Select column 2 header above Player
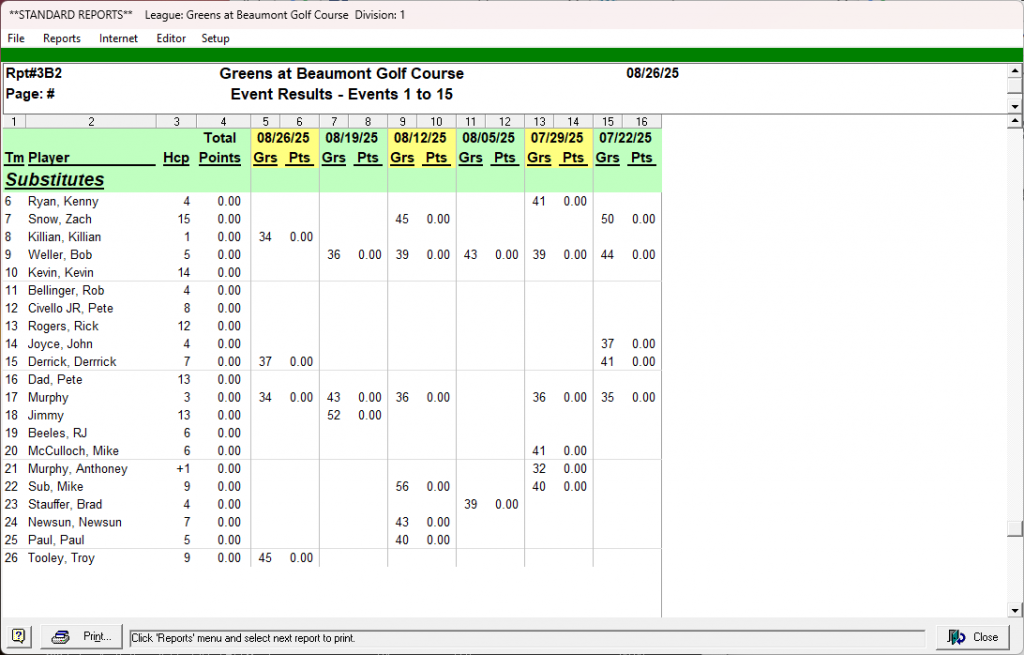The height and width of the screenshot is (655, 1024). 91,121
